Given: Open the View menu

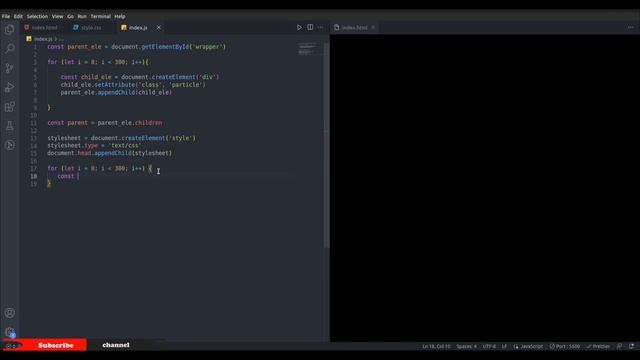Looking at the screenshot, I should click(57, 16).
